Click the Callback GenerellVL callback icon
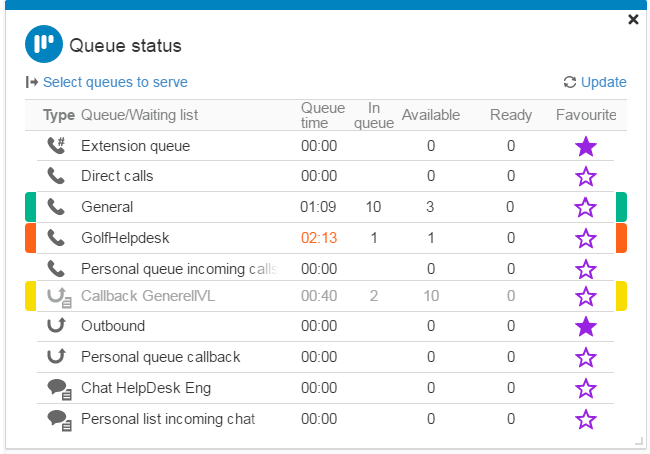Viewport: 650px width, 454px height. click(x=57, y=296)
